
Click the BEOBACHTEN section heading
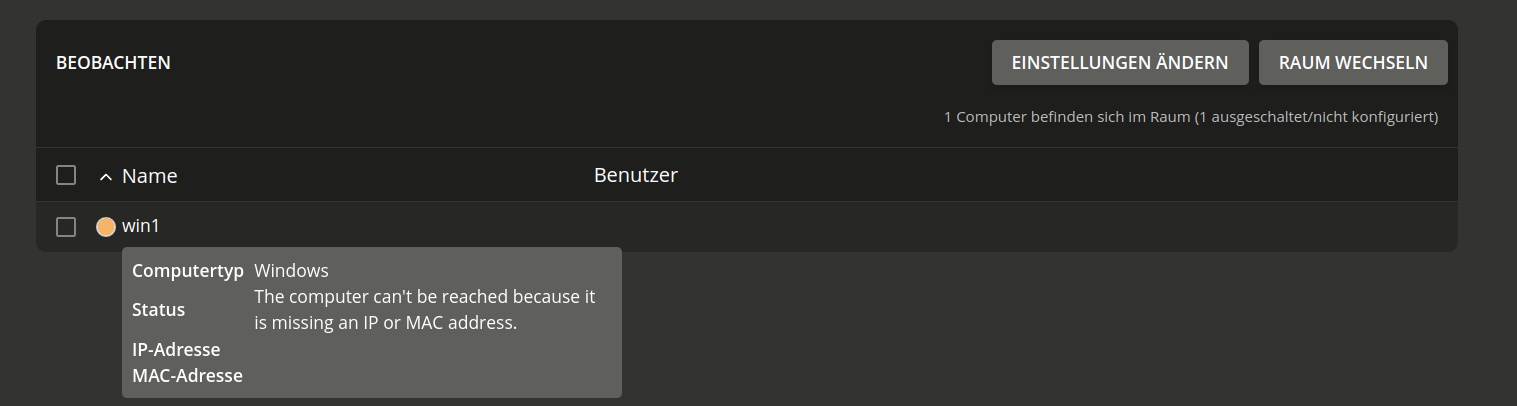(113, 63)
